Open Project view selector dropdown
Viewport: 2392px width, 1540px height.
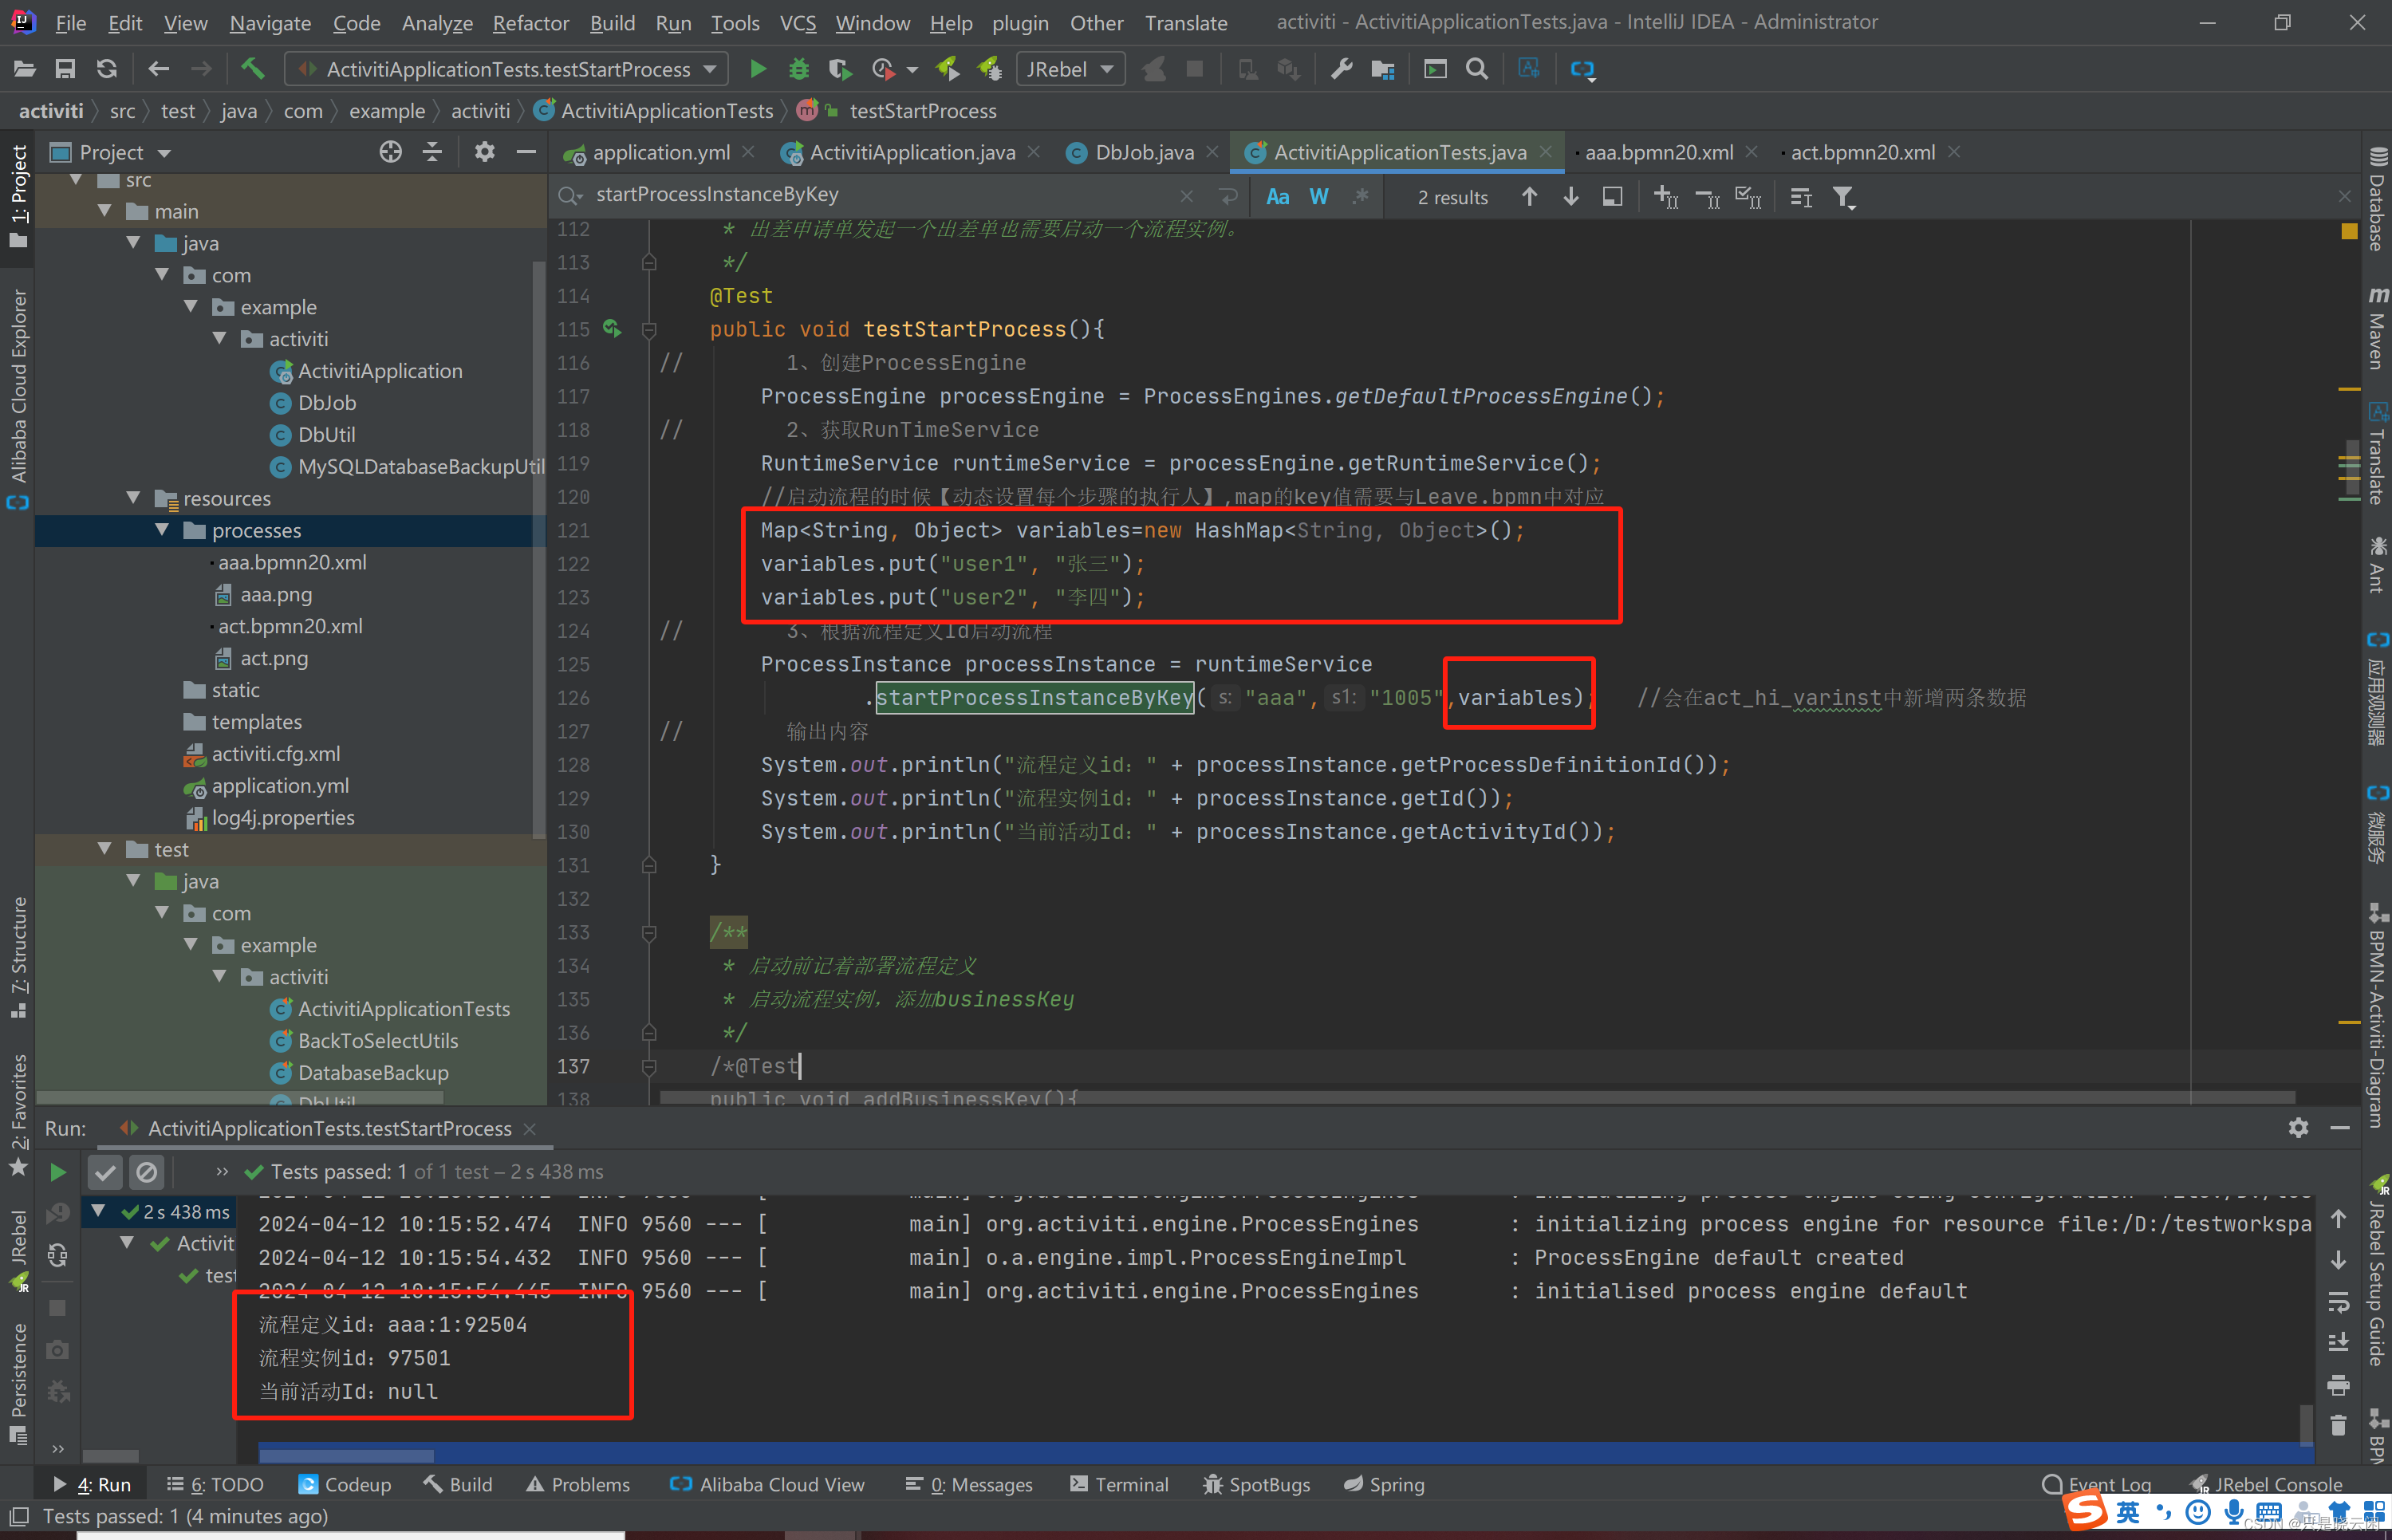125,152
